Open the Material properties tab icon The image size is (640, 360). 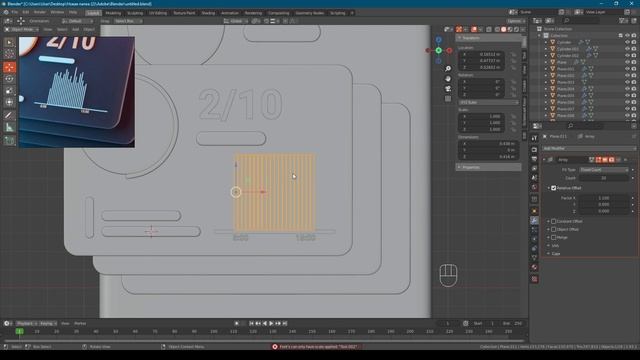coord(534,267)
